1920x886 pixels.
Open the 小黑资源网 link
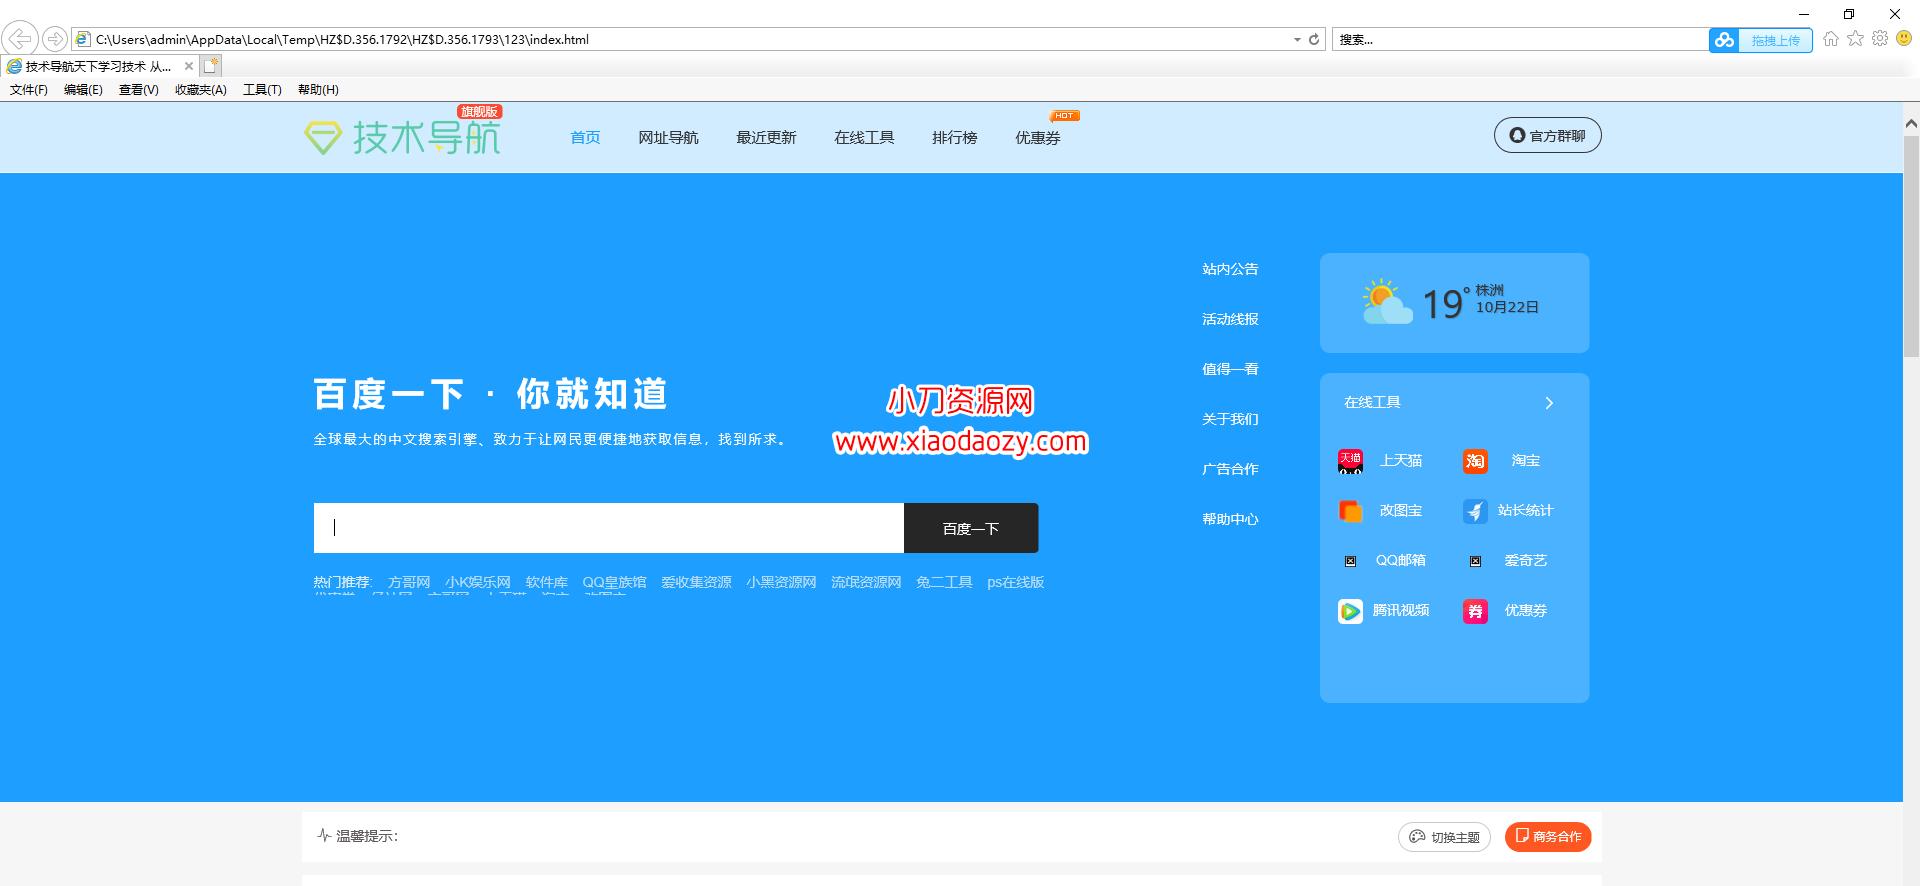tap(781, 582)
